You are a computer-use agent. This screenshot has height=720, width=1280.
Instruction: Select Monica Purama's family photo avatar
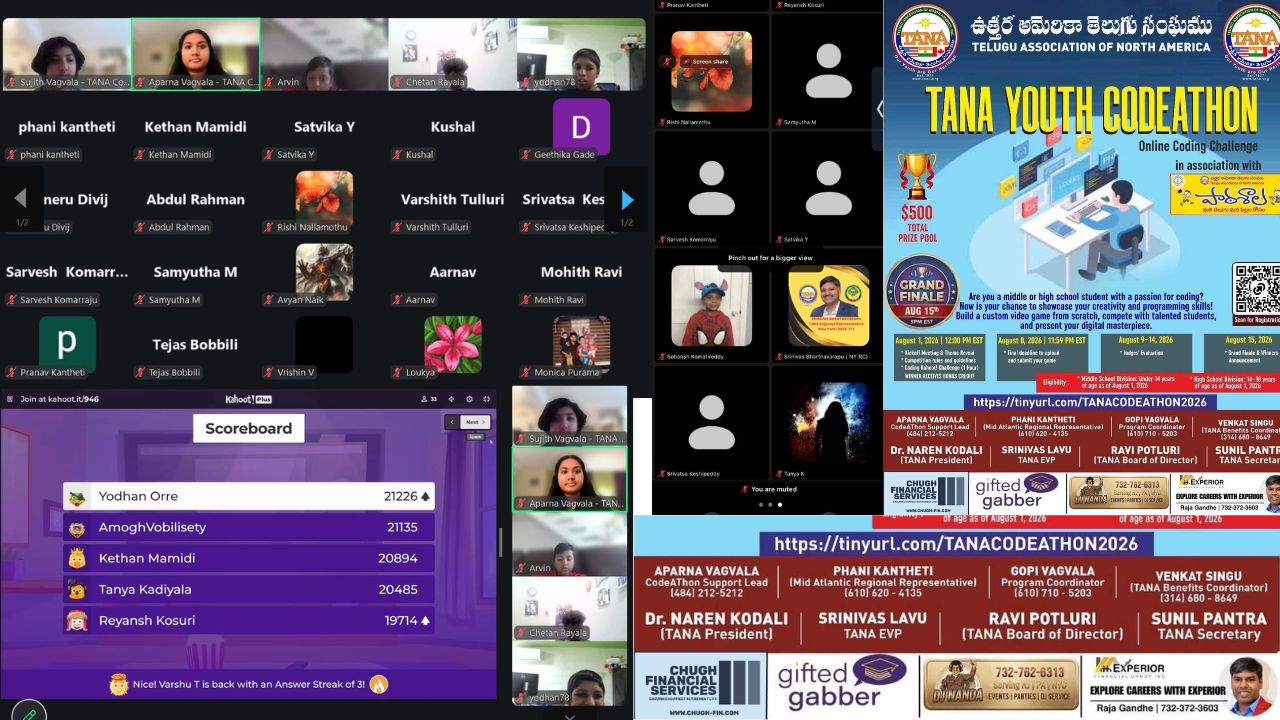581,345
